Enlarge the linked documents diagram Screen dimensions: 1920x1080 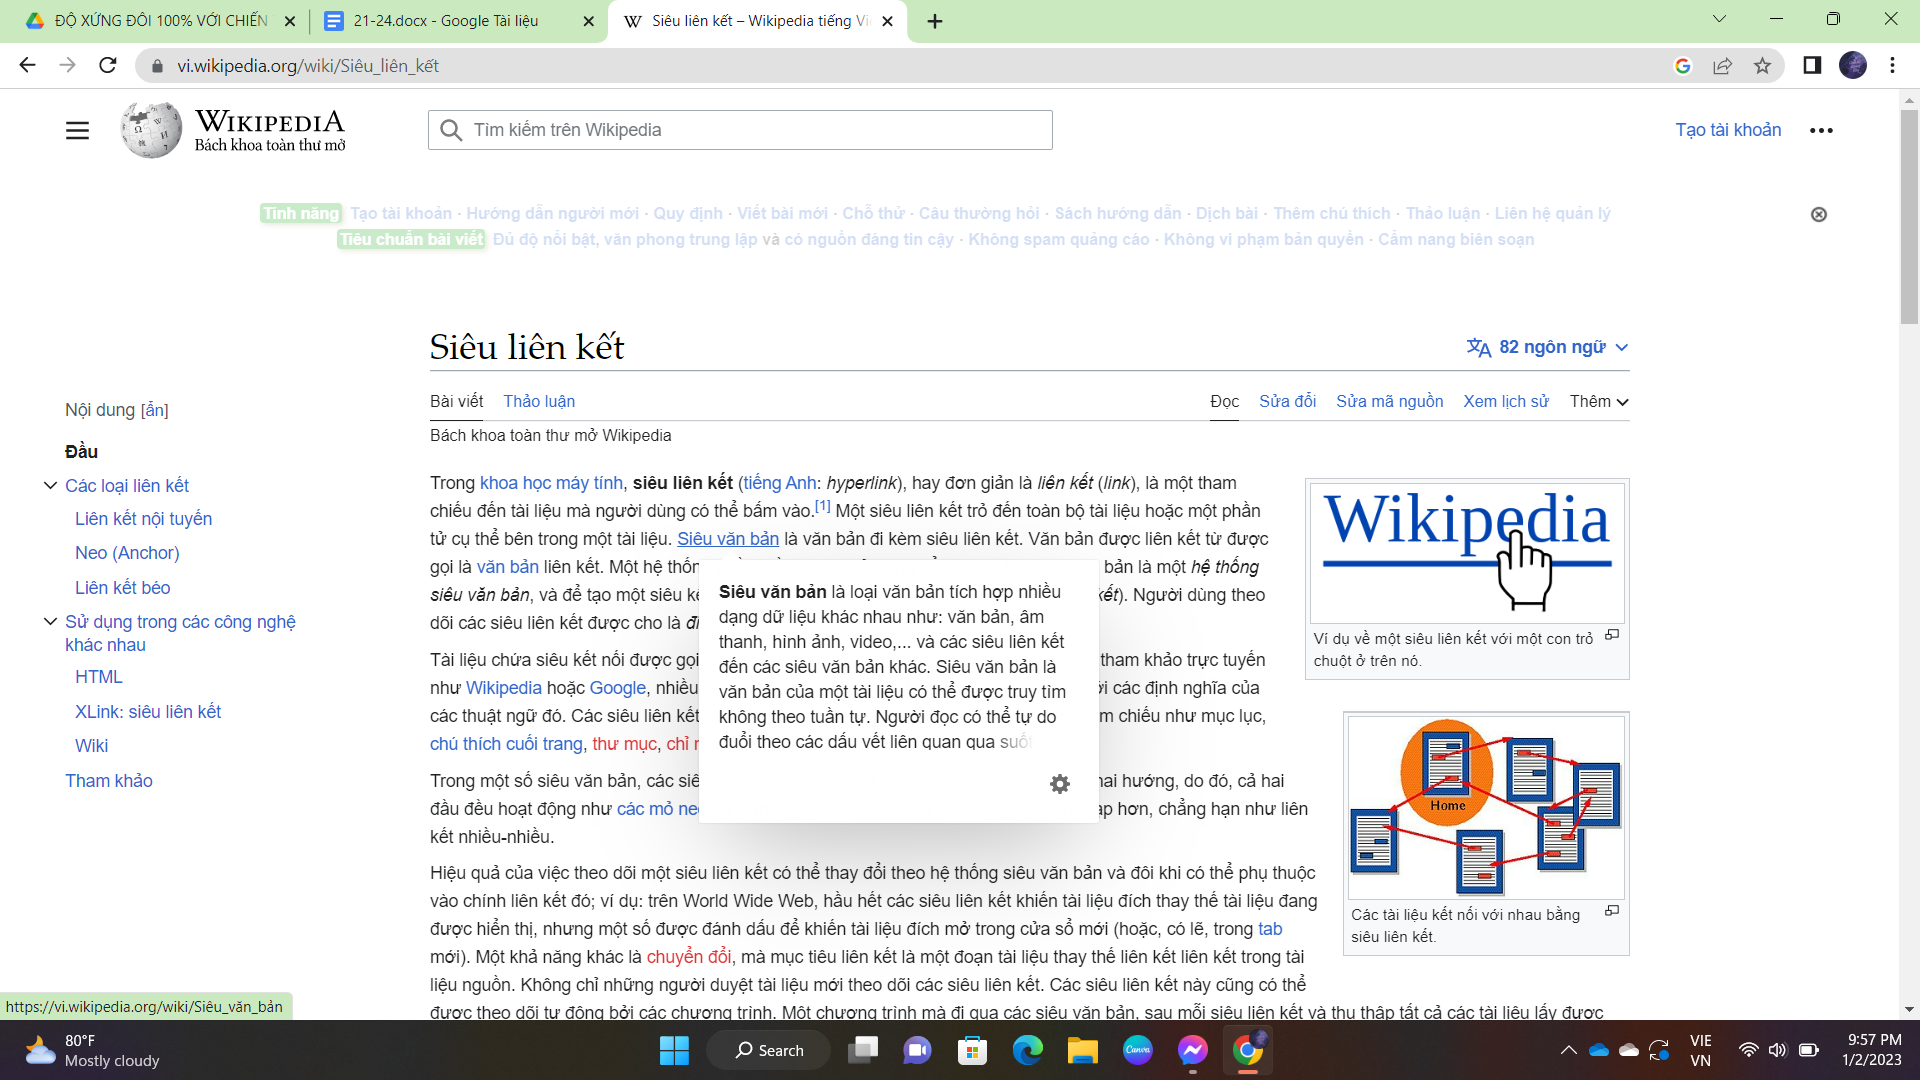pos(1611,911)
